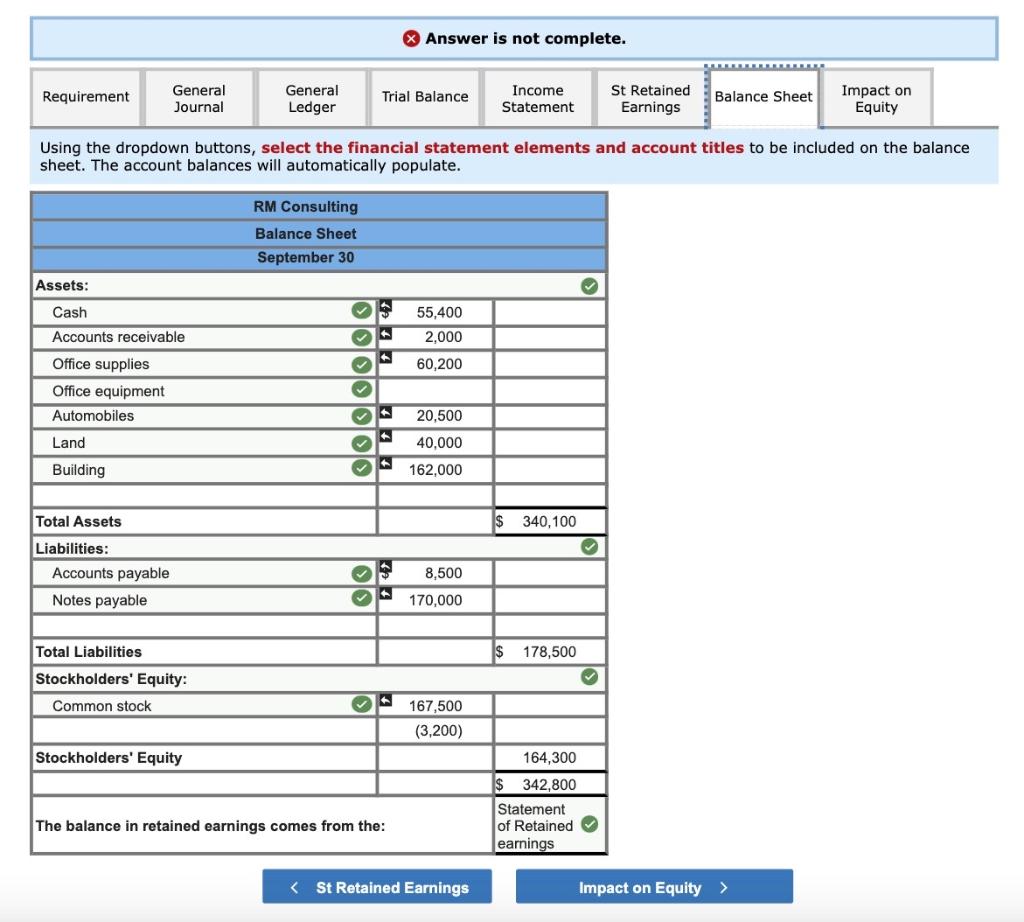Click green checkmark beside Office equipment
This screenshot has width=1024, height=922.
(x=361, y=389)
